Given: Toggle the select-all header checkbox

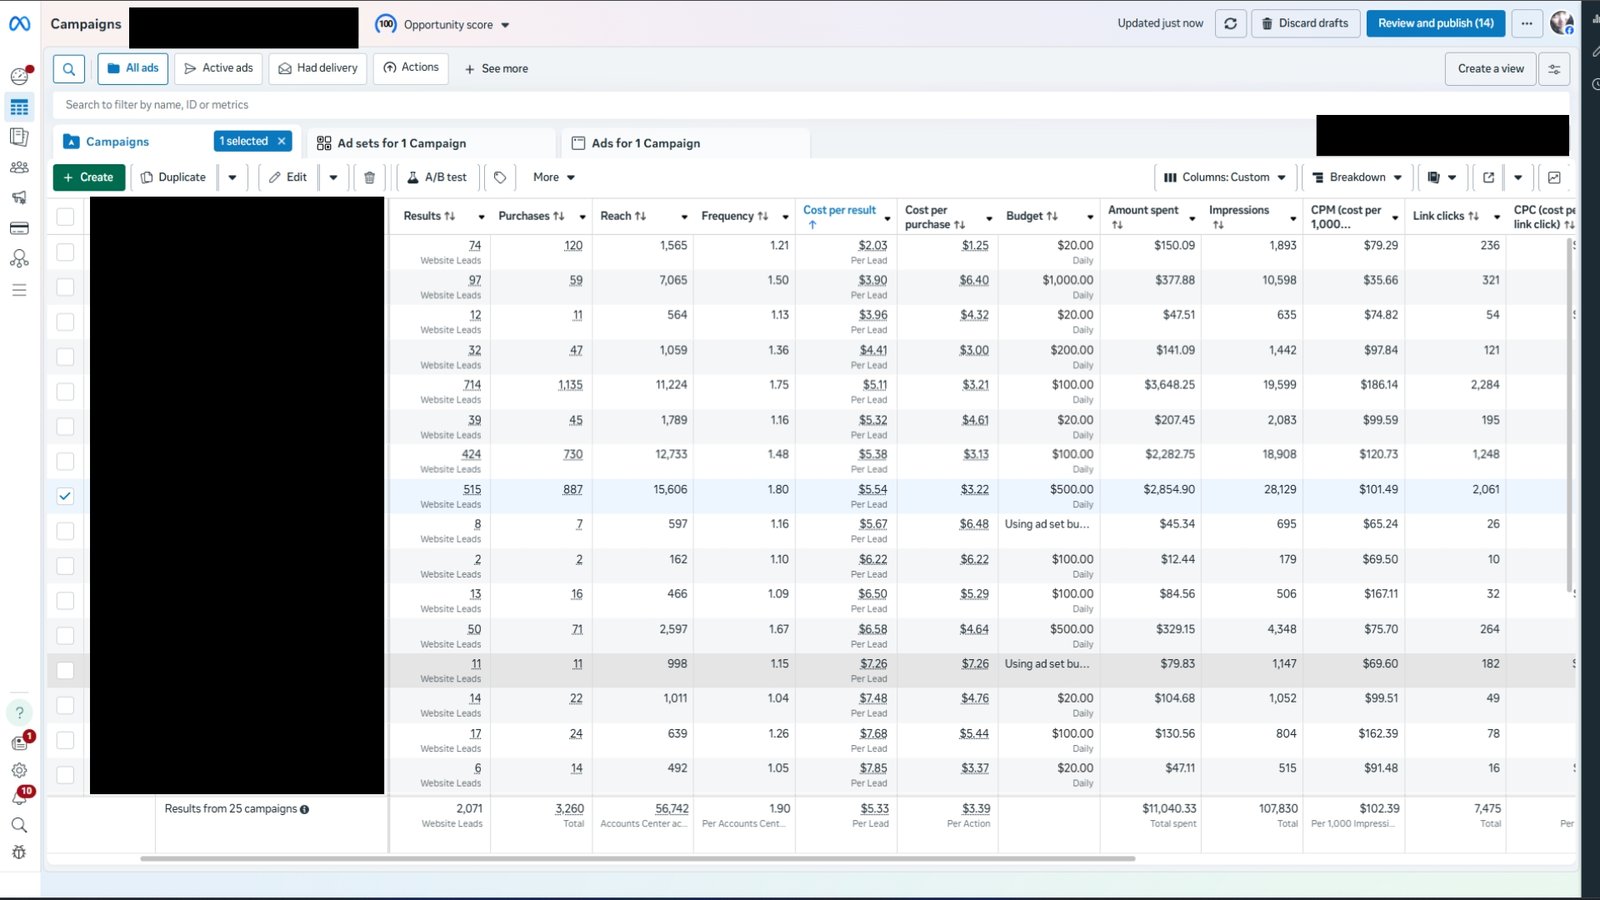Looking at the screenshot, I should pyautogui.click(x=65, y=216).
